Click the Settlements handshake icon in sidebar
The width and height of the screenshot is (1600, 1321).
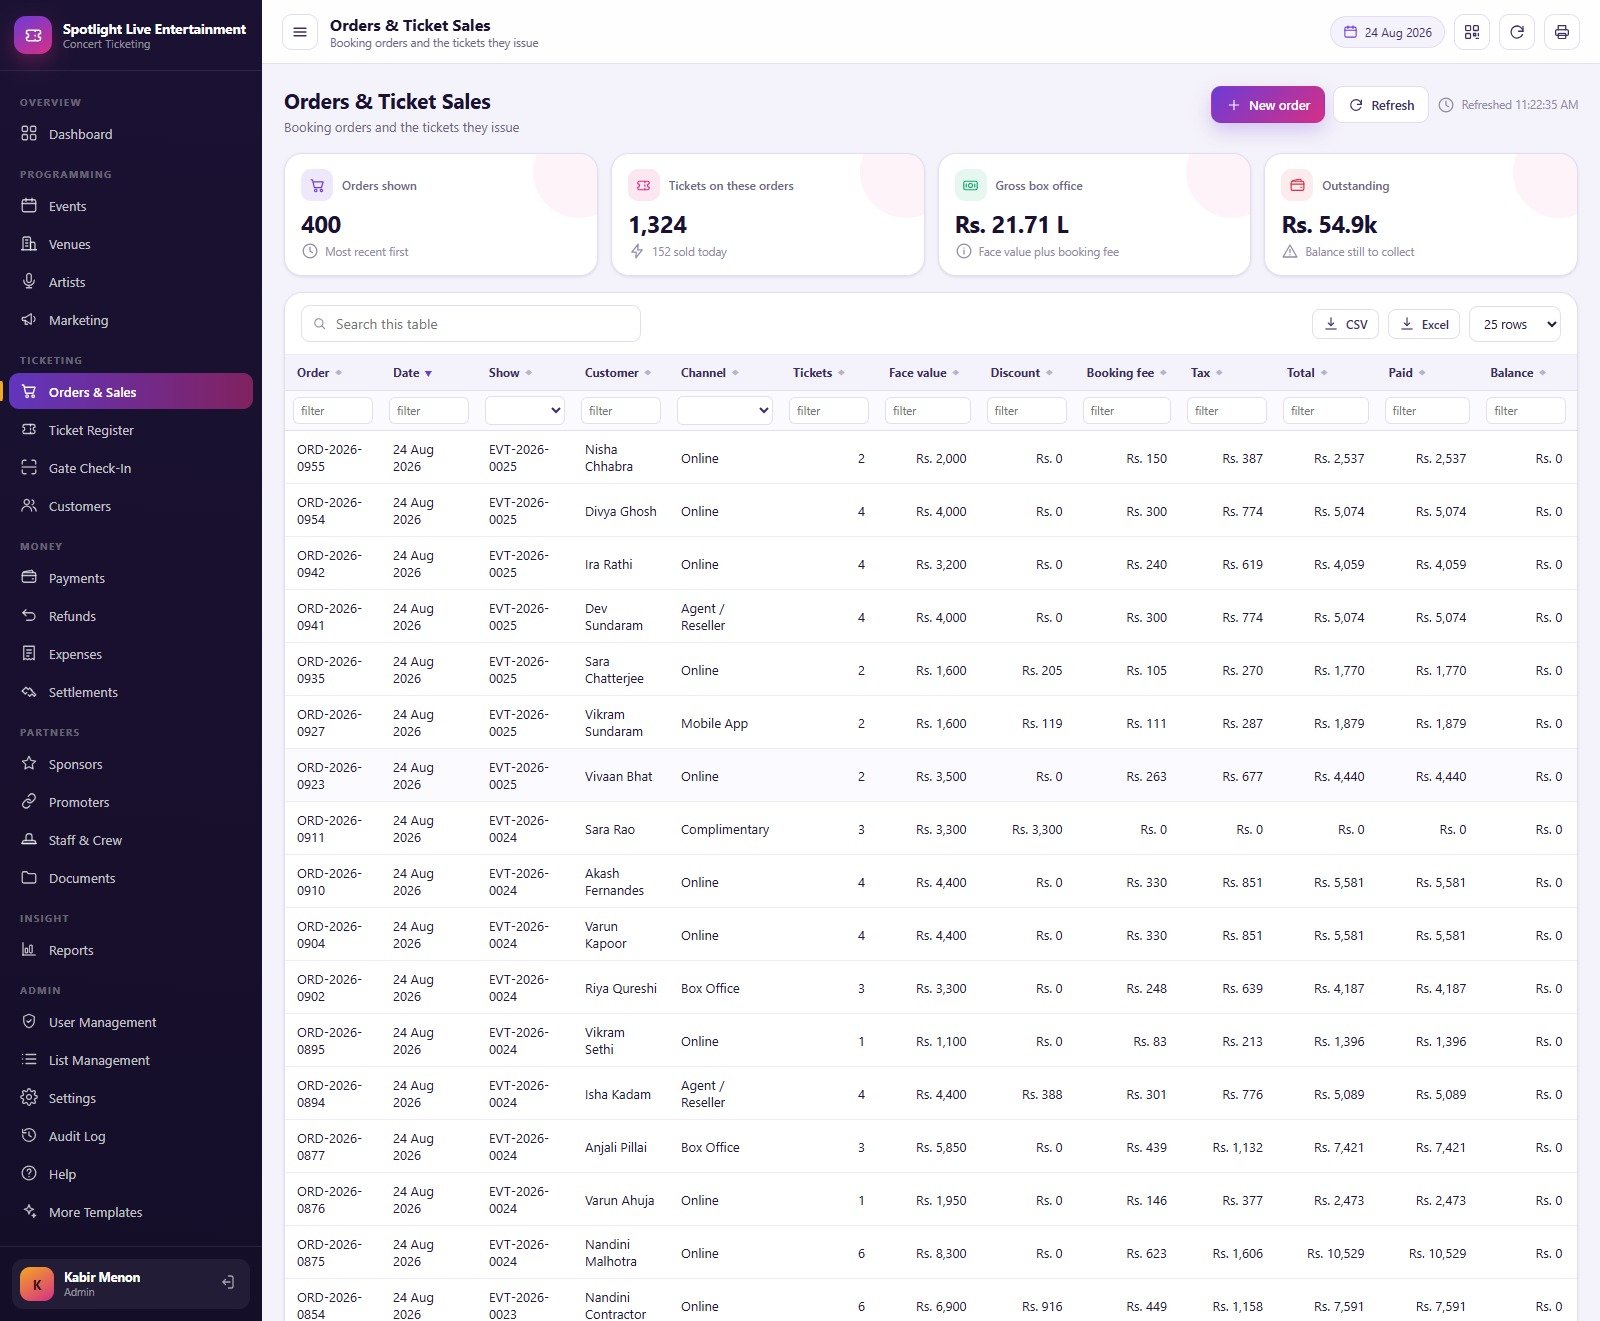(29, 692)
